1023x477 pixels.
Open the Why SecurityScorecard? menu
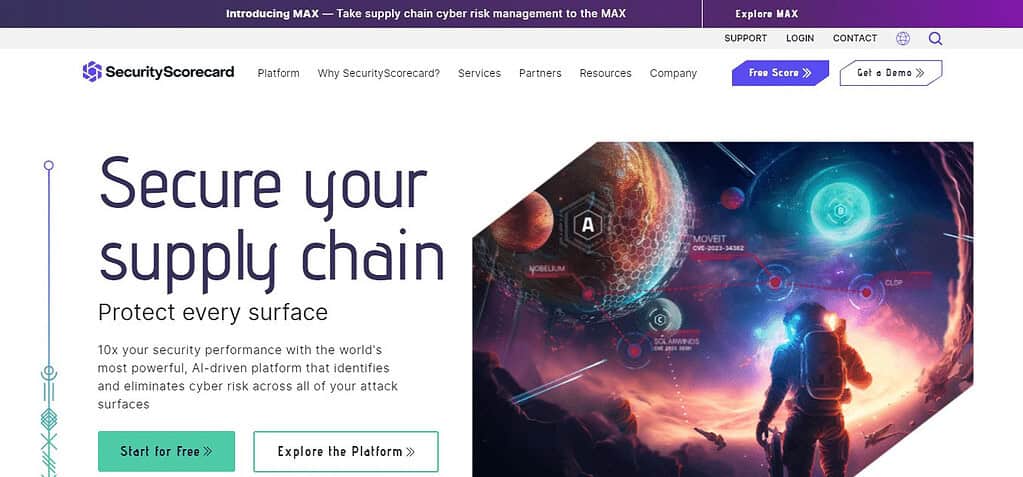click(x=378, y=73)
